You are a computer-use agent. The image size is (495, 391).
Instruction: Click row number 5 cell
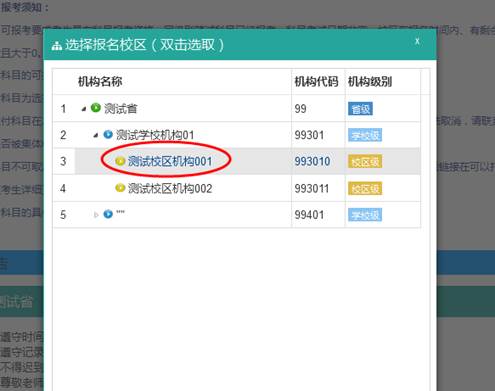click(x=63, y=215)
